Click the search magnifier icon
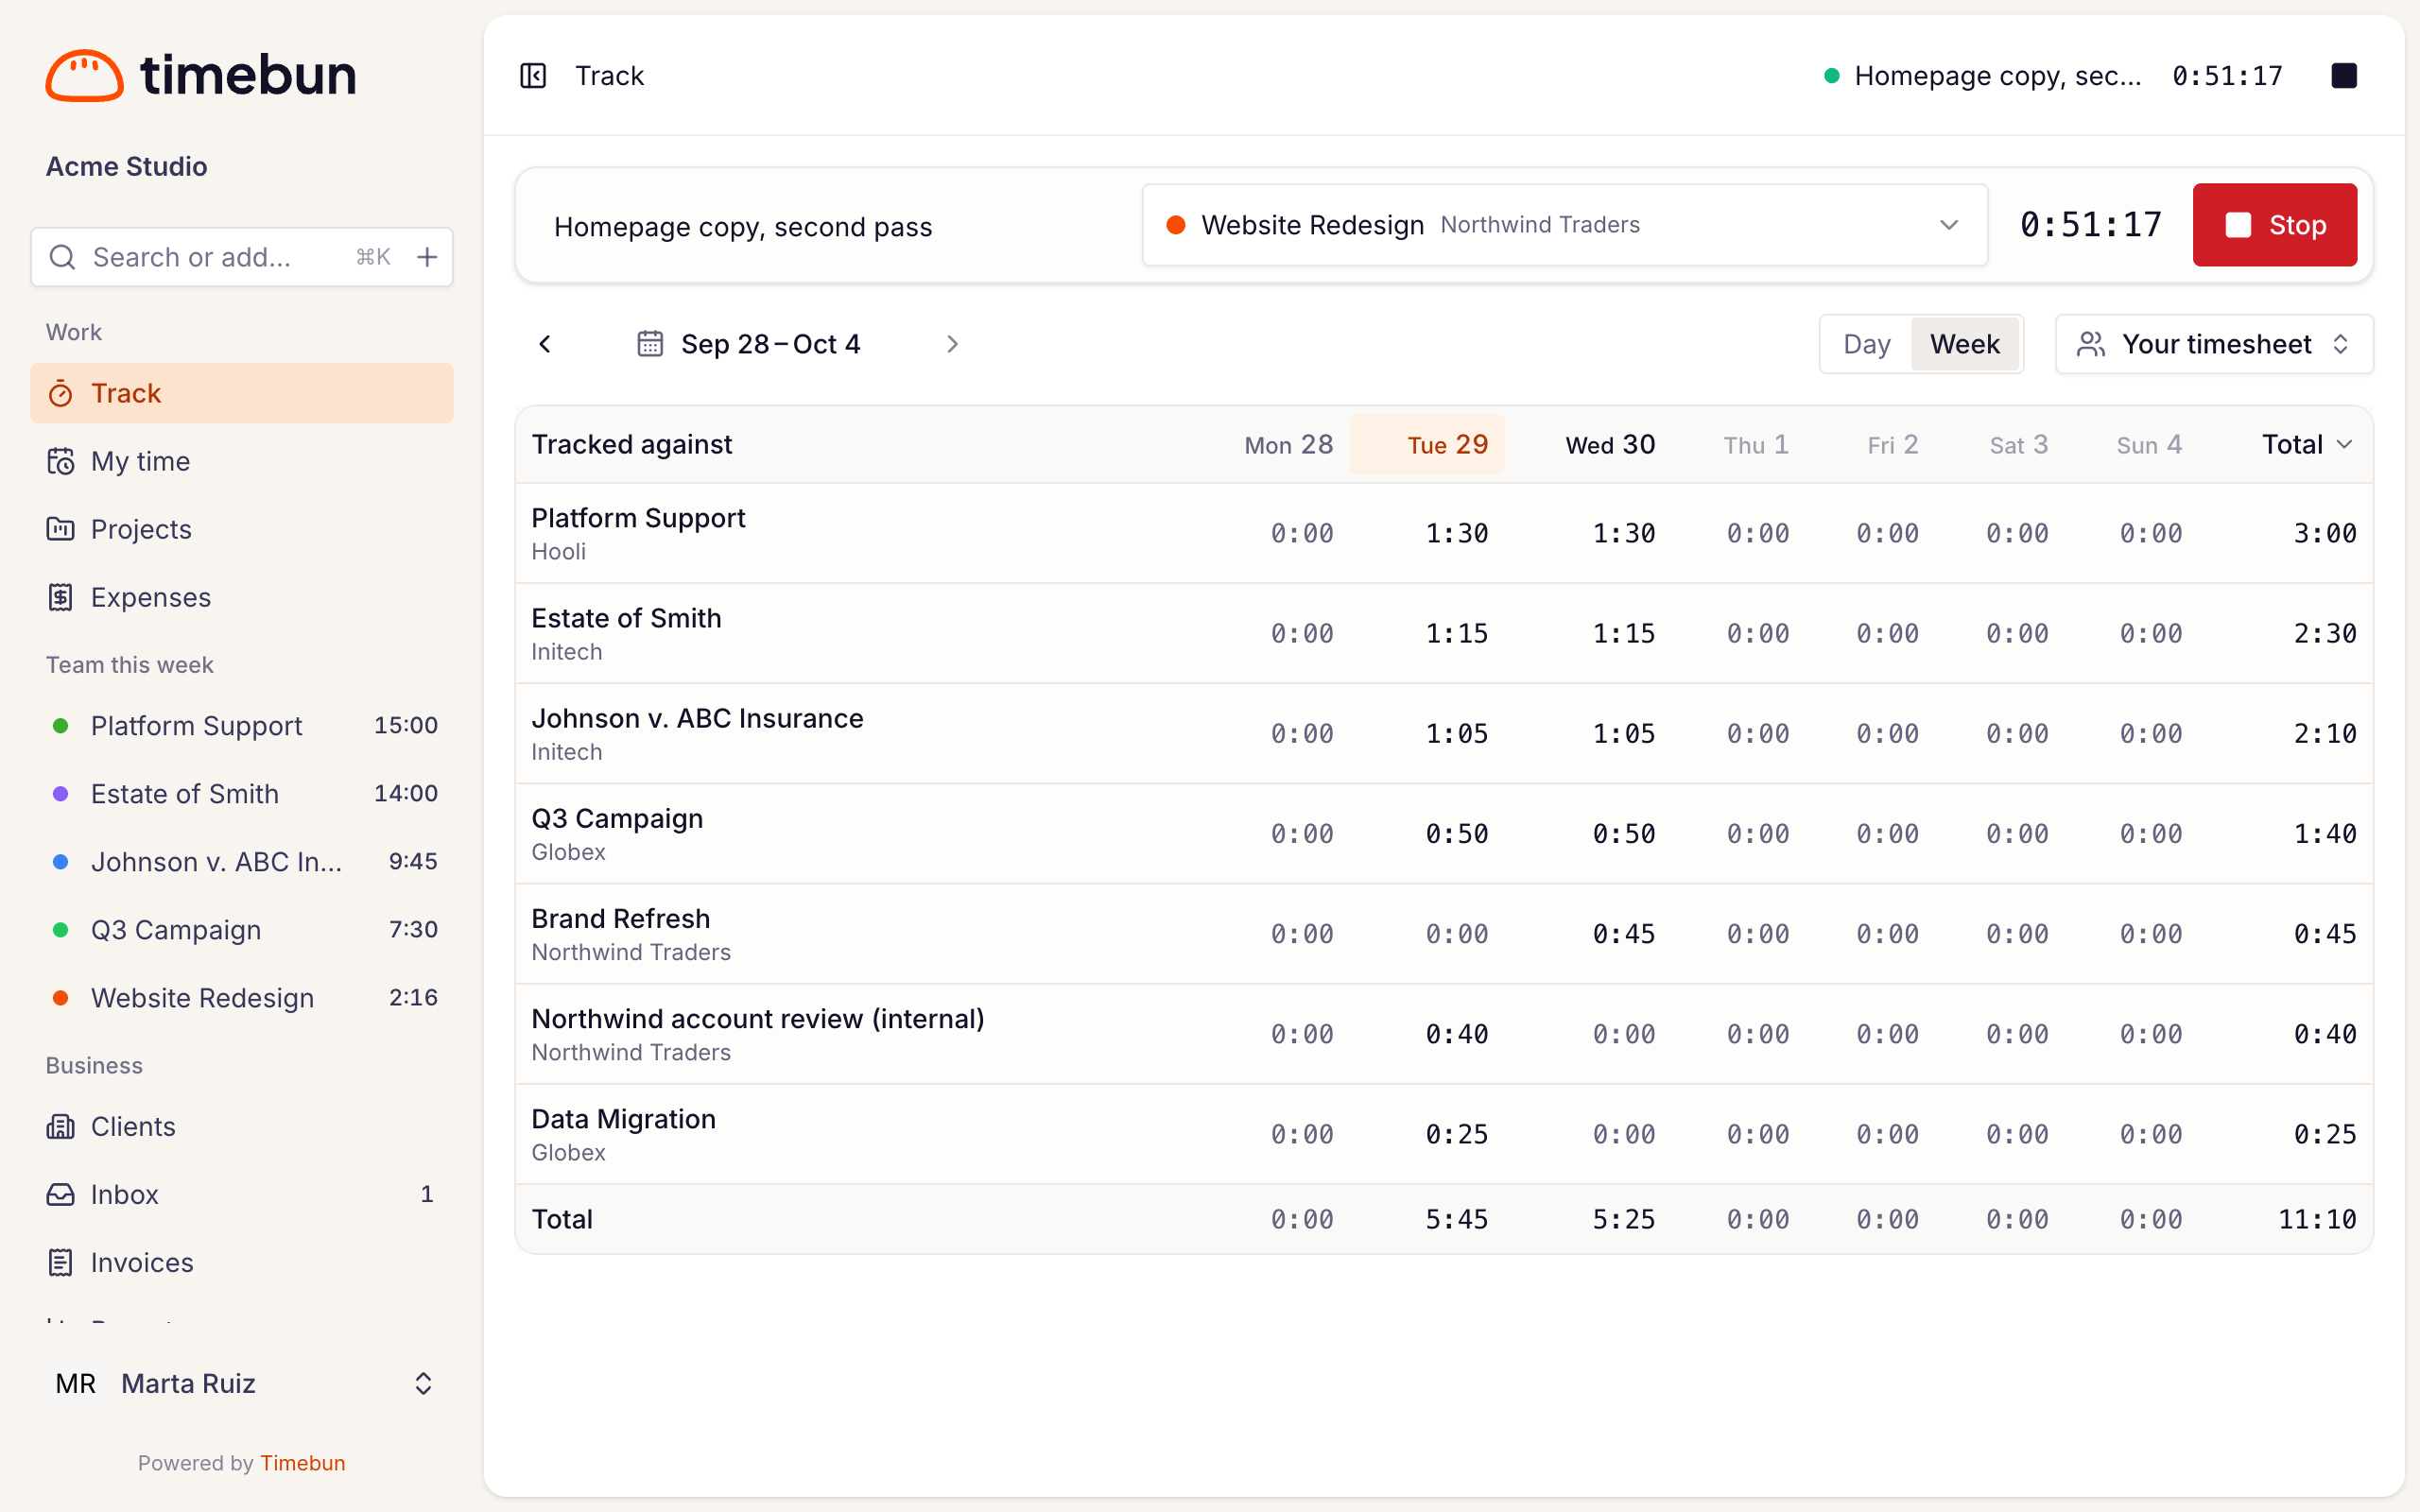Screen dimensions: 2420x1512 [62, 257]
